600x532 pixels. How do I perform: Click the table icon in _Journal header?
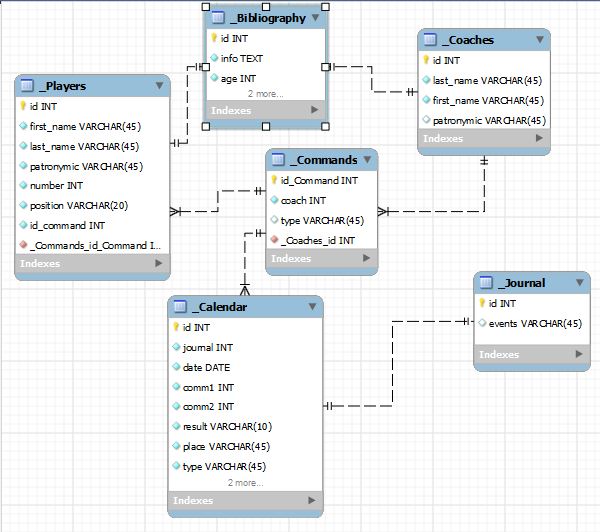pos(486,283)
